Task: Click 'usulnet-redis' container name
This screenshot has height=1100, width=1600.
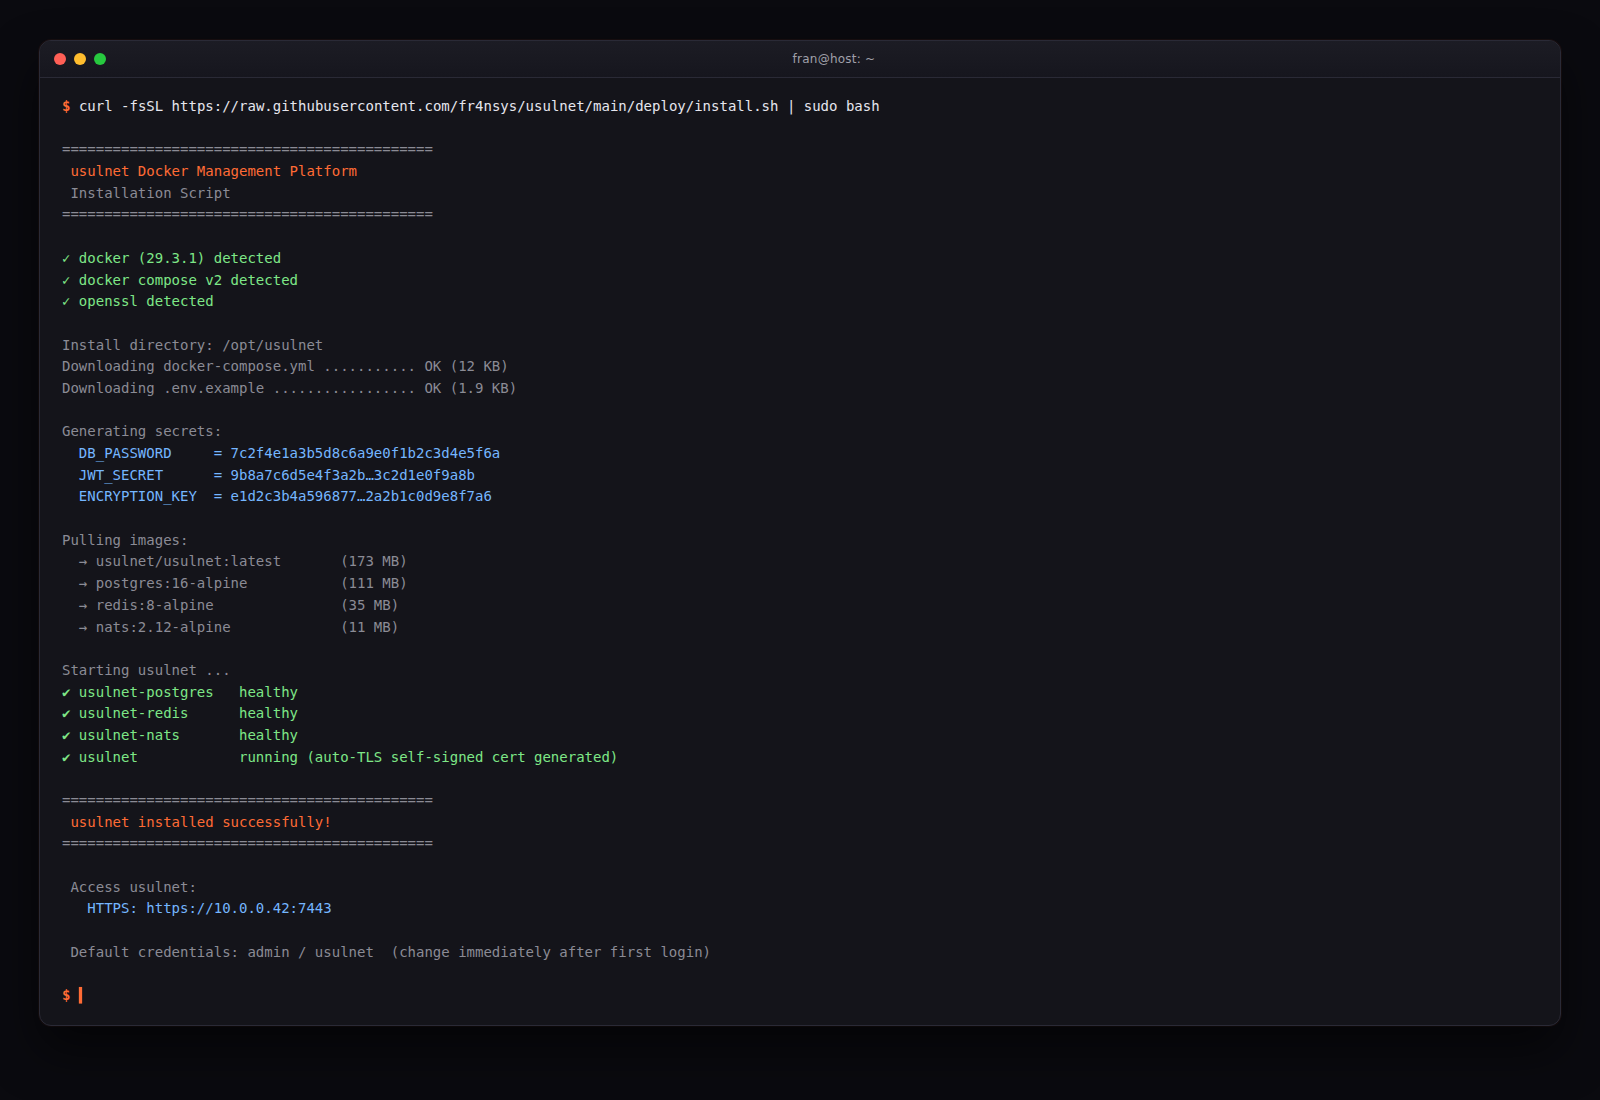Action: (133, 713)
